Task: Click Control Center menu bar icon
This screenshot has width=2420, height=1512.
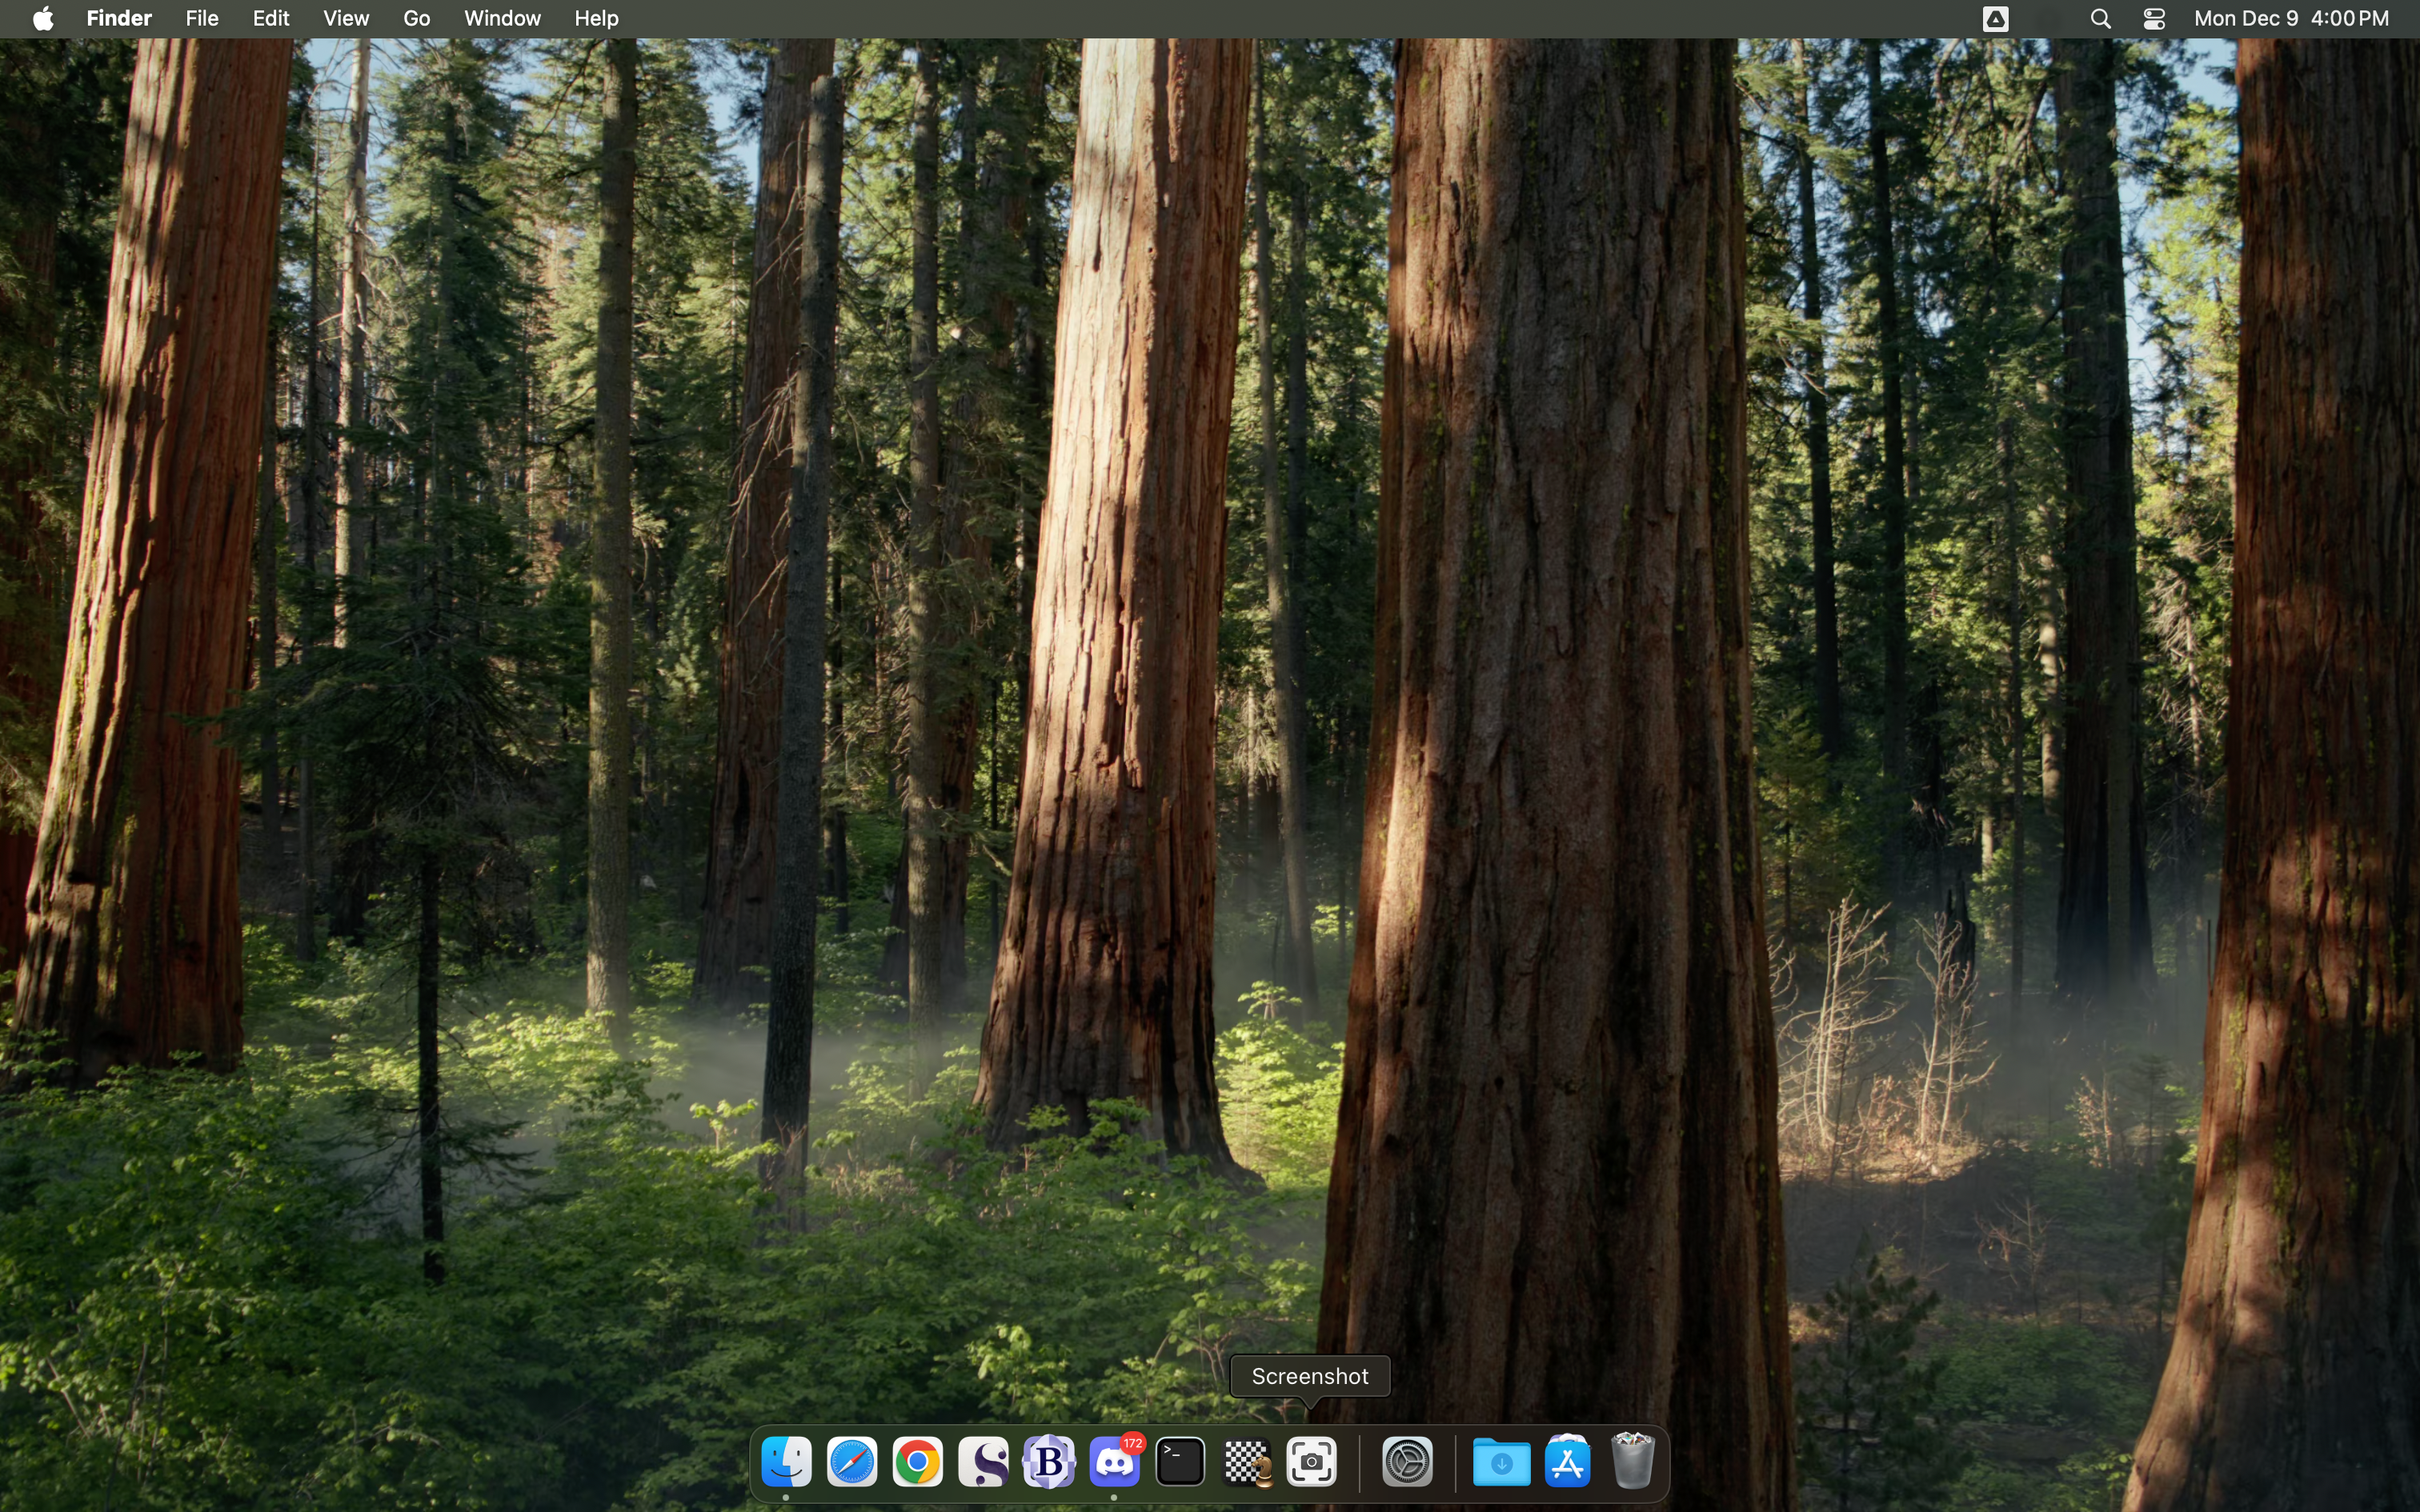Action: (x=2155, y=19)
